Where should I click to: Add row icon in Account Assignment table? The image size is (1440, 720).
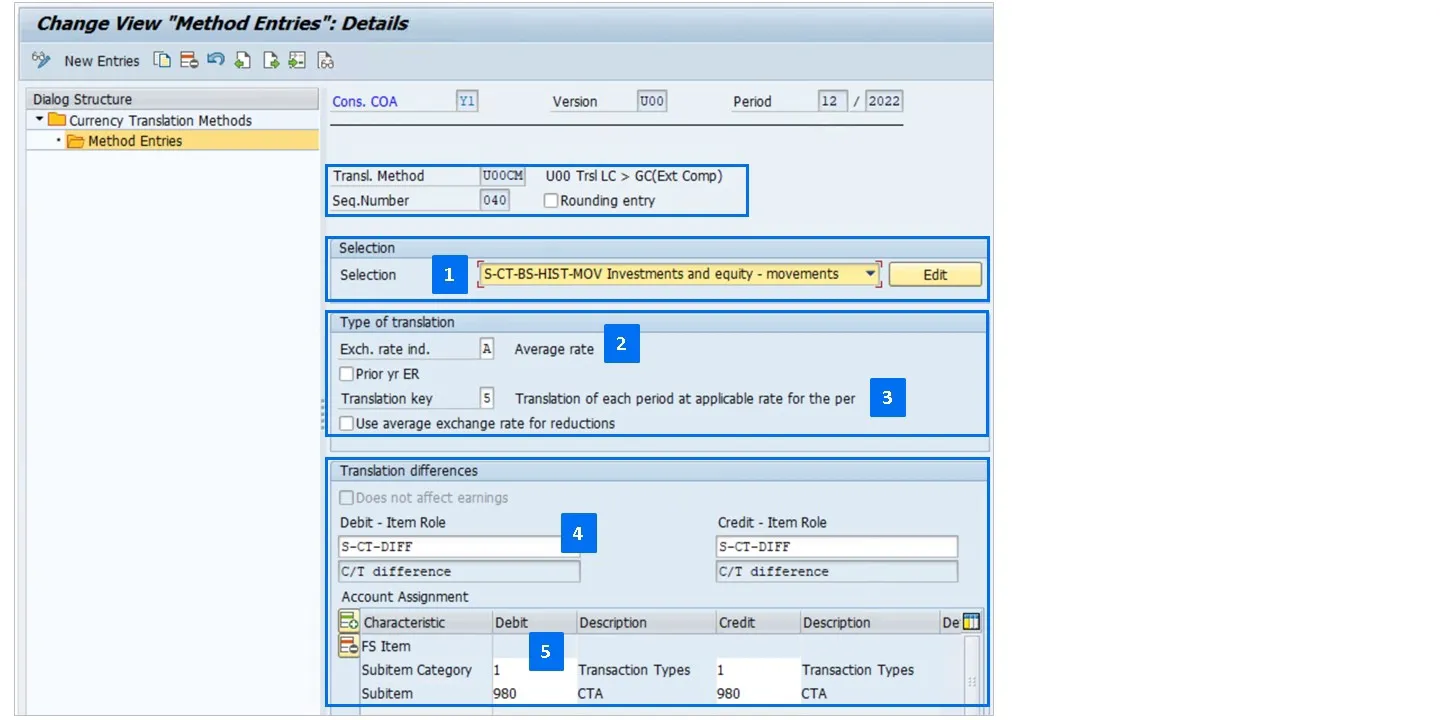coord(348,622)
